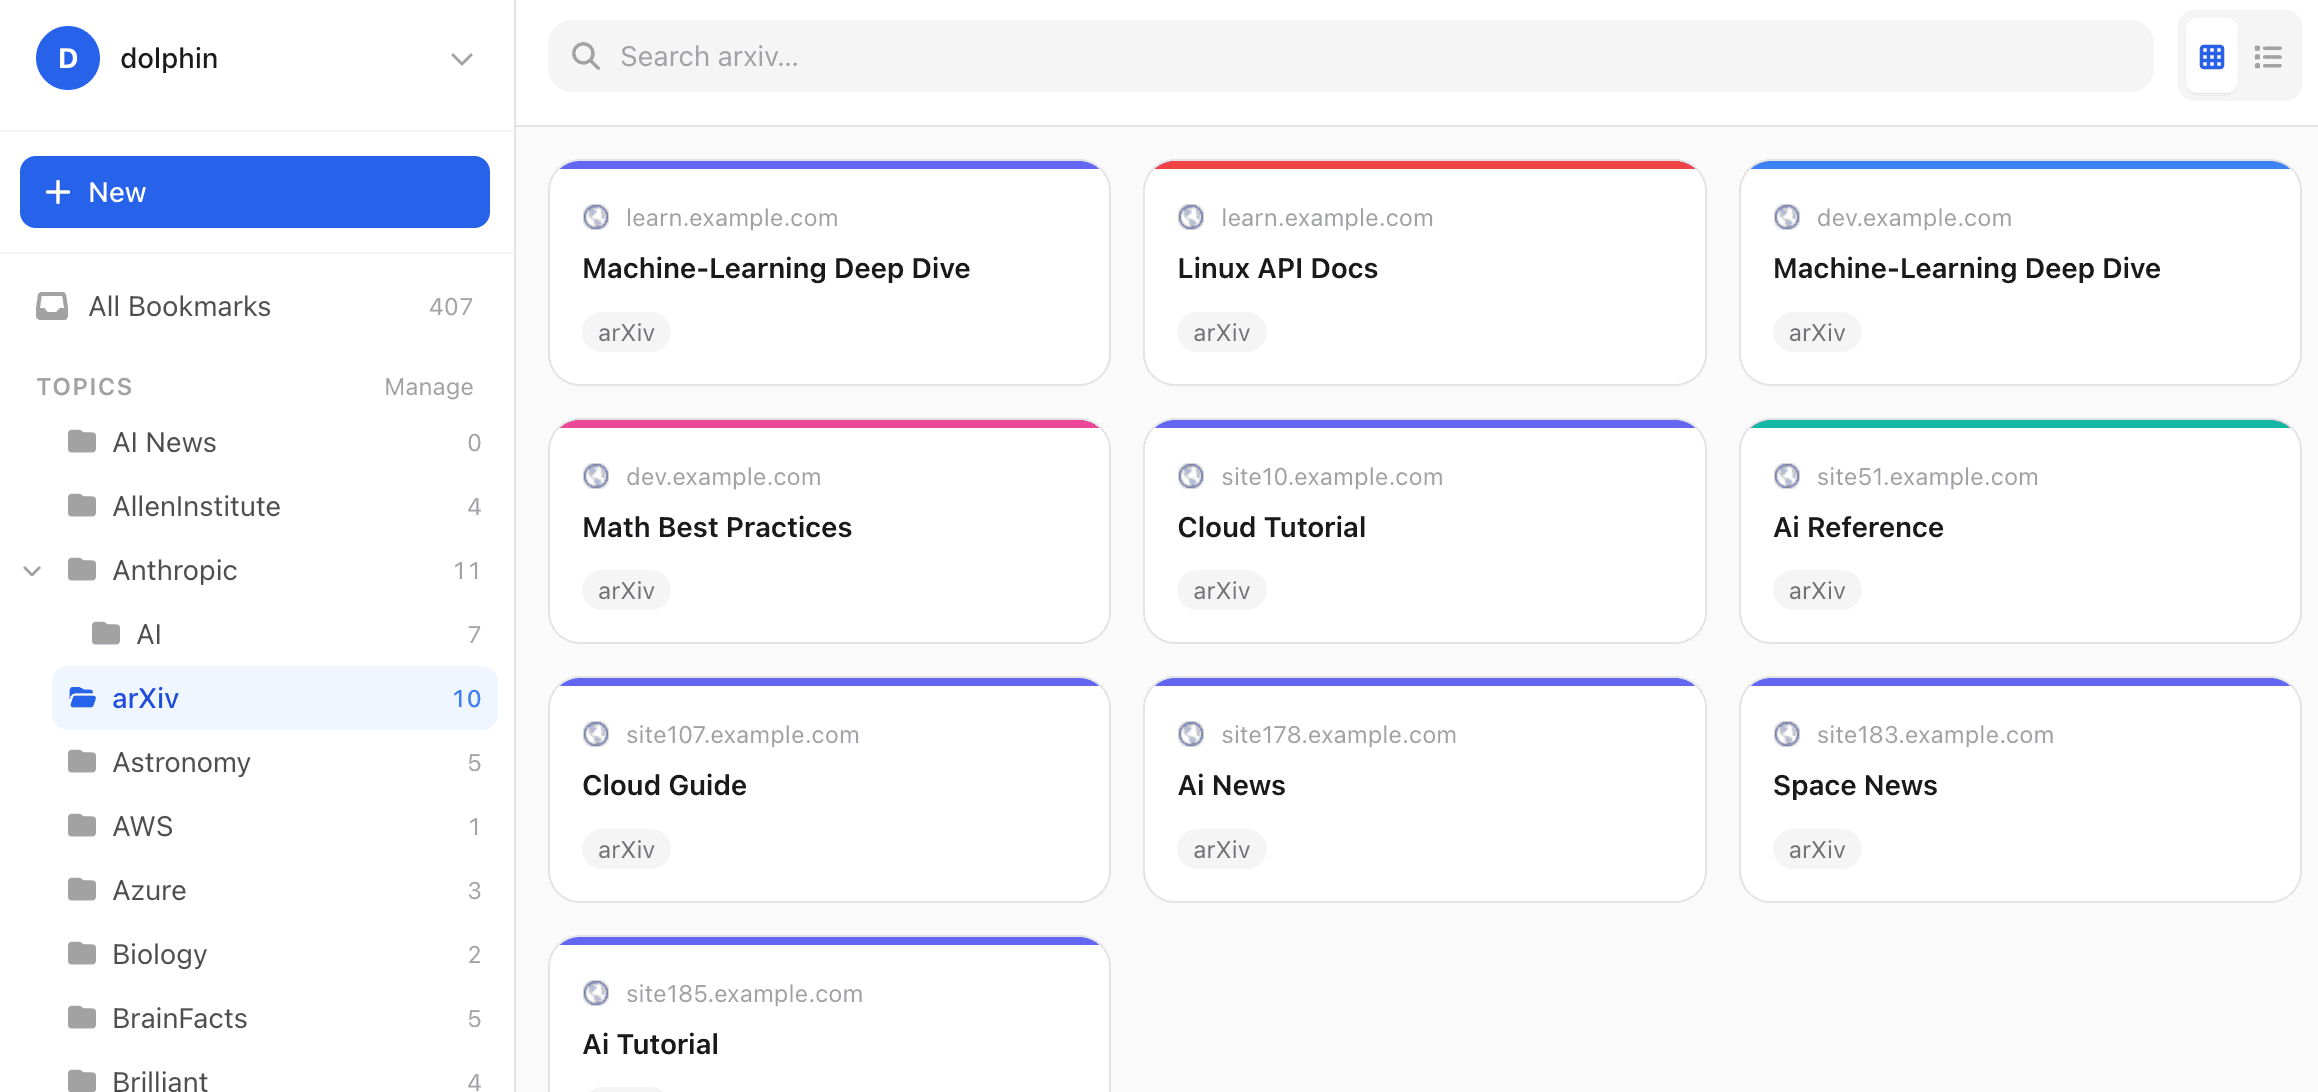2318x1092 pixels.
Task: Click the dolphin avatar circle
Action: tap(68, 58)
